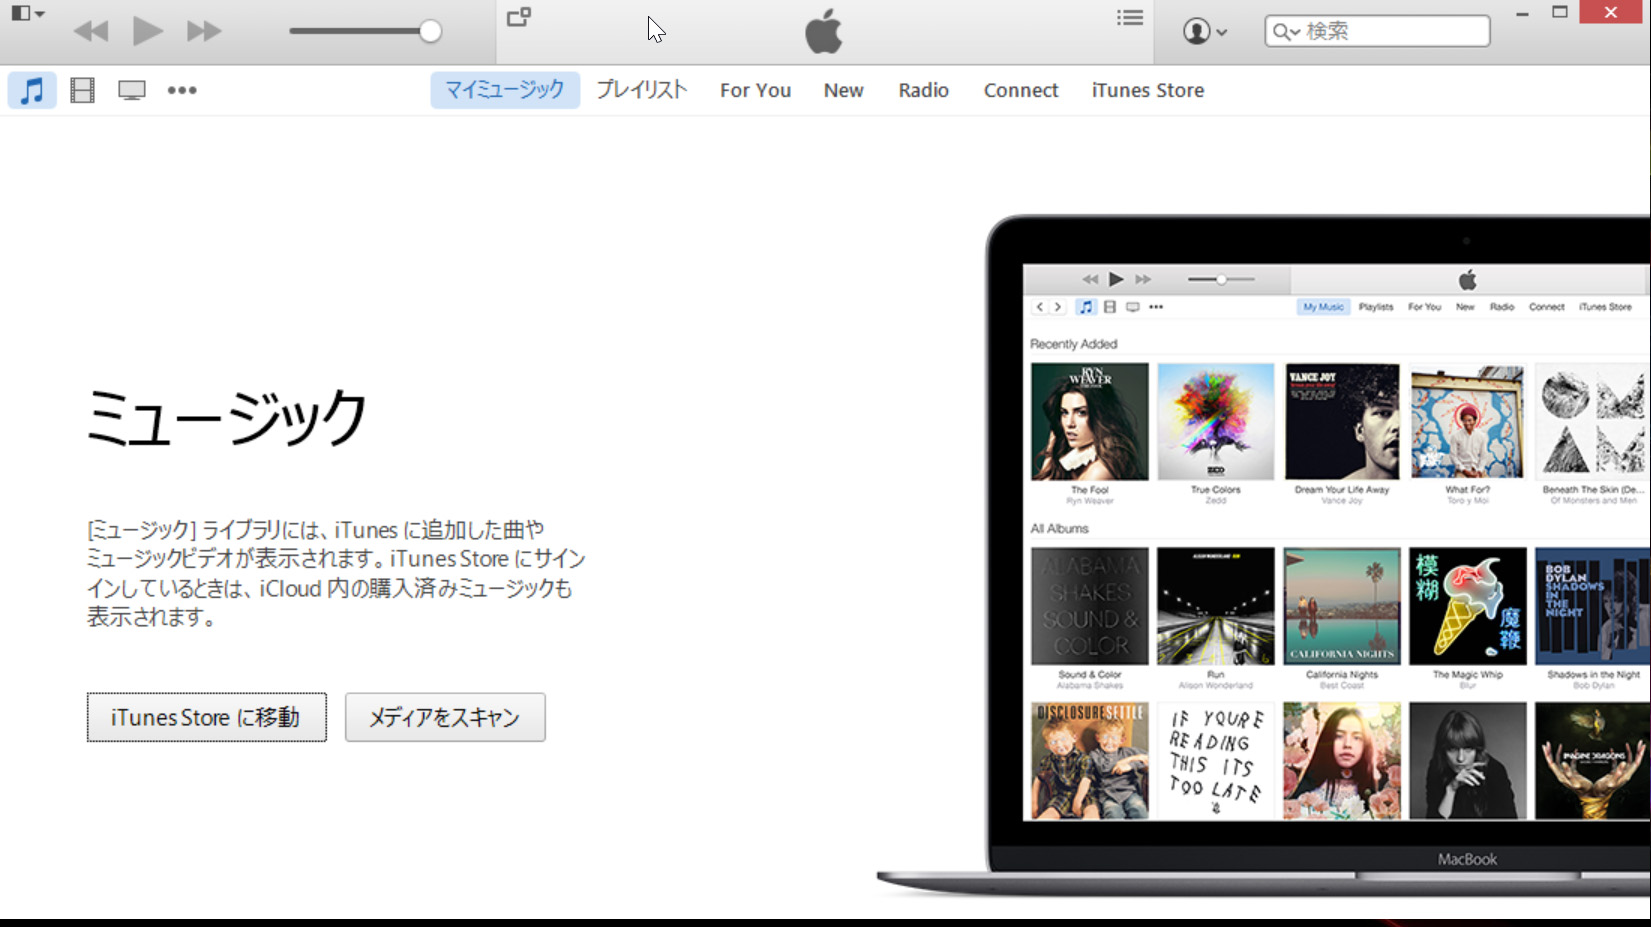Click the Apple logo in the display area
Screen dimensions: 1651x927
pyautogui.click(x=824, y=31)
